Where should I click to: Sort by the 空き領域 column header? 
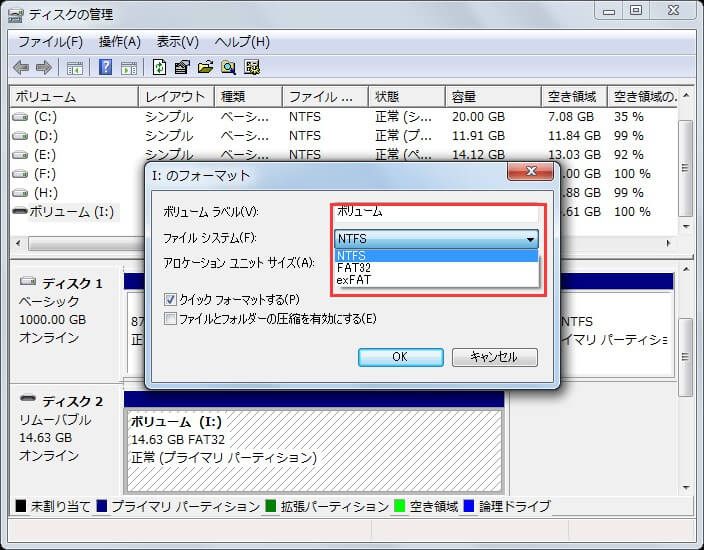click(x=574, y=97)
